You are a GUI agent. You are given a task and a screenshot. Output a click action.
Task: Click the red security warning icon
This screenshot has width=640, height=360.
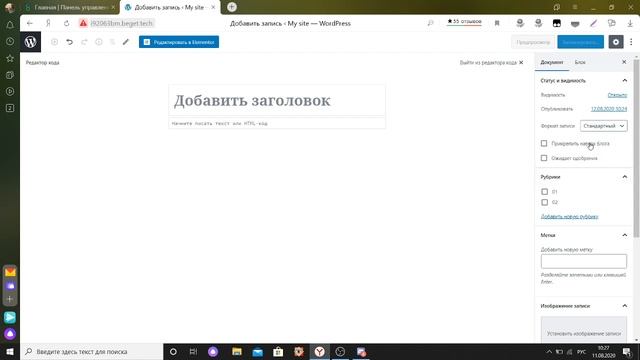click(x=83, y=23)
